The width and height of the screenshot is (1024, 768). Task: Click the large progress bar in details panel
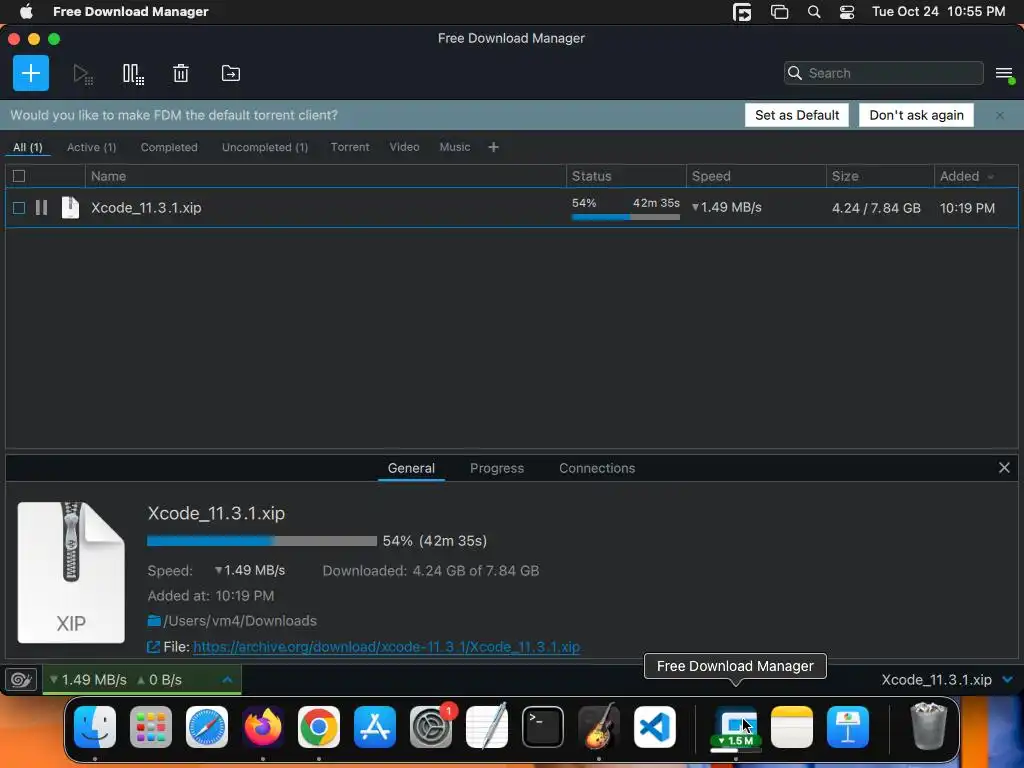point(262,541)
